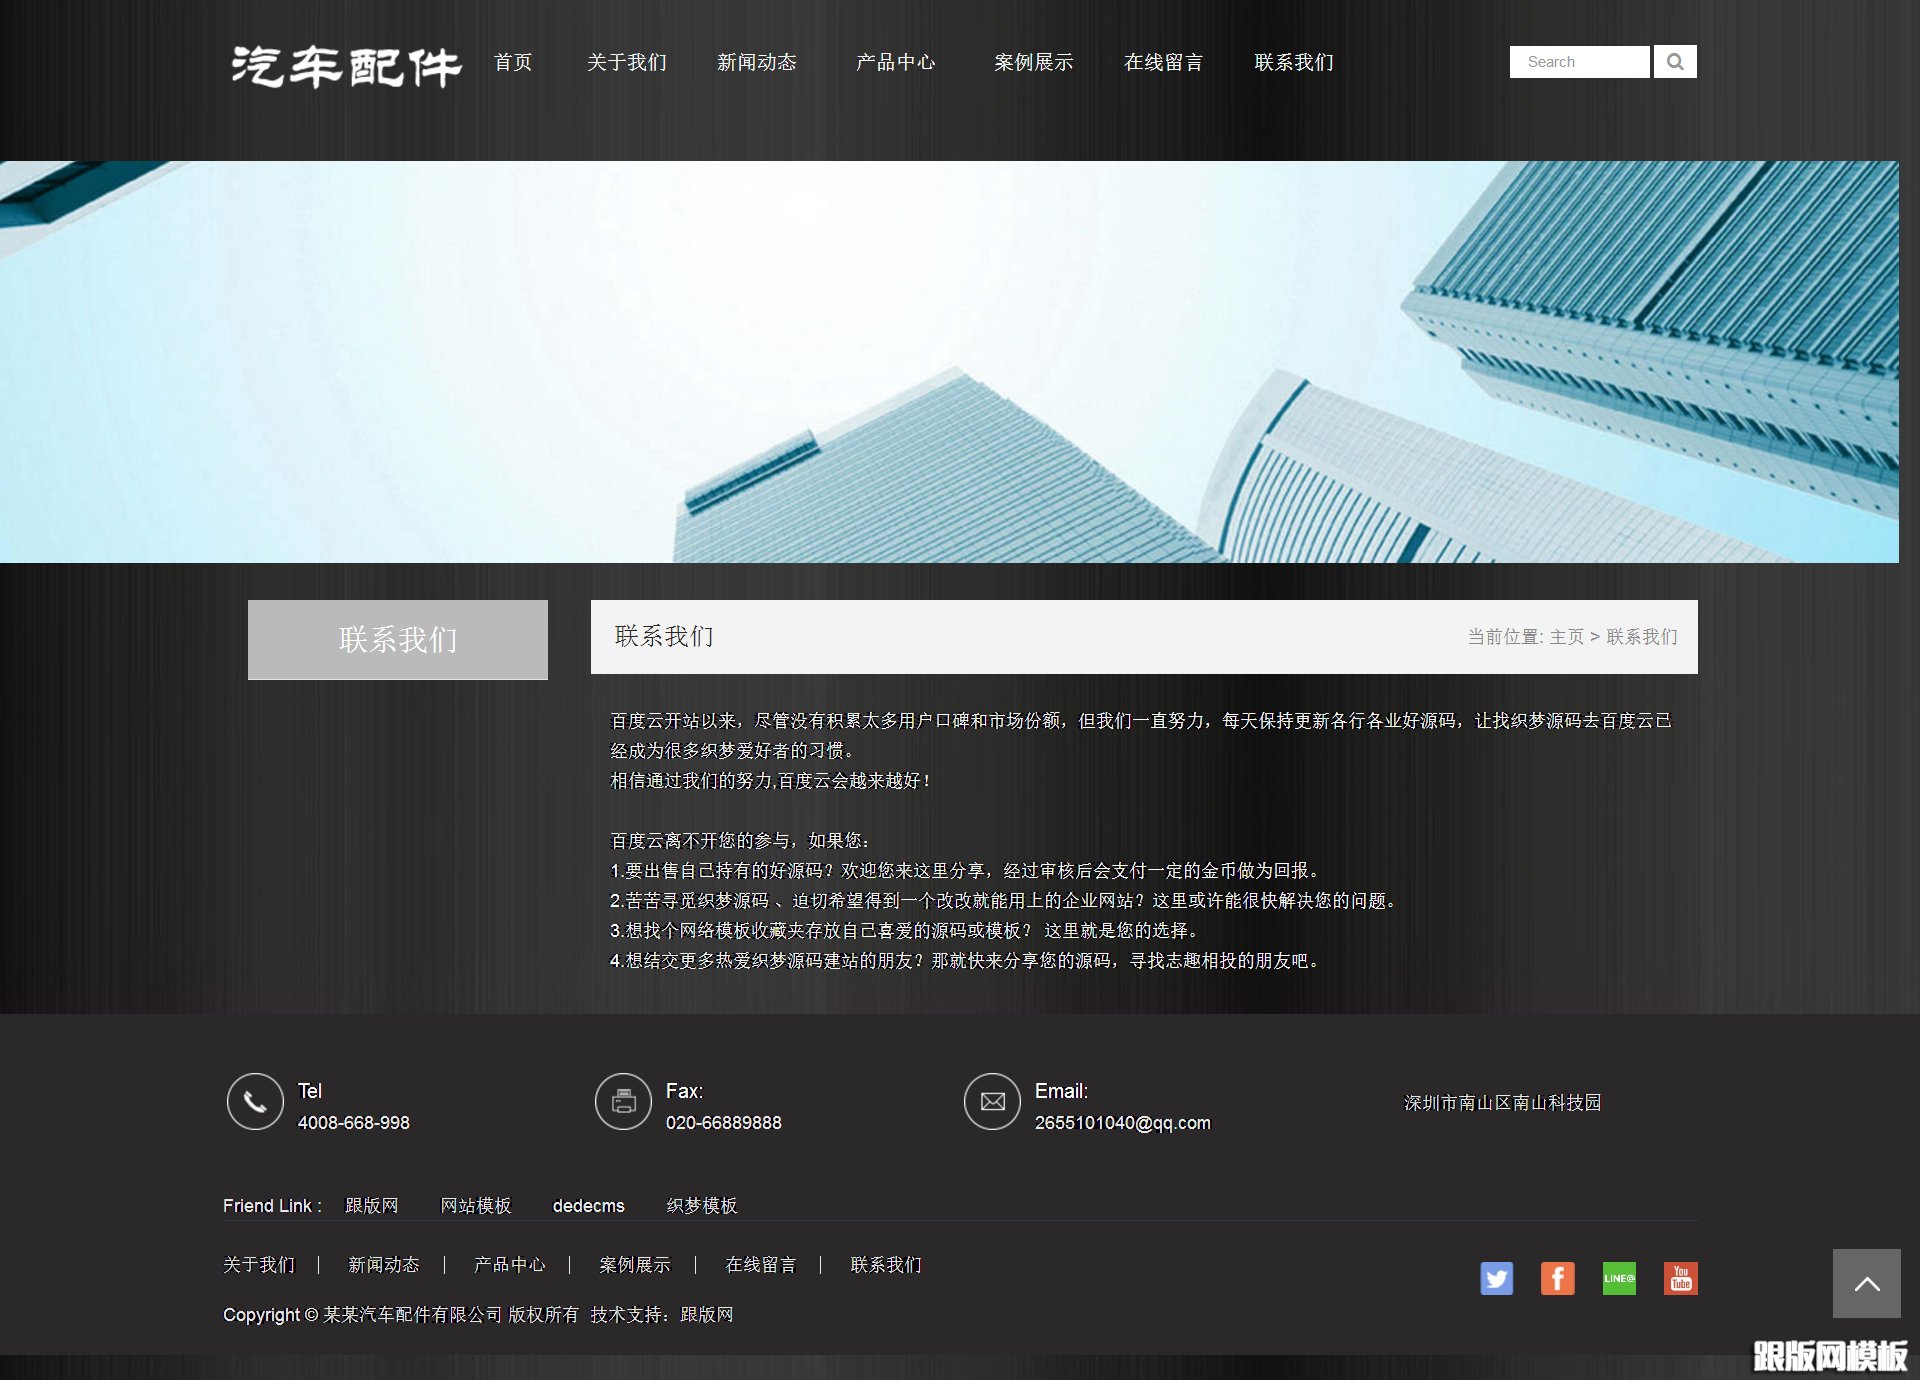Click the Facebook icon in footer
The image size is (1920, 1380).
coord(1558,1277)
